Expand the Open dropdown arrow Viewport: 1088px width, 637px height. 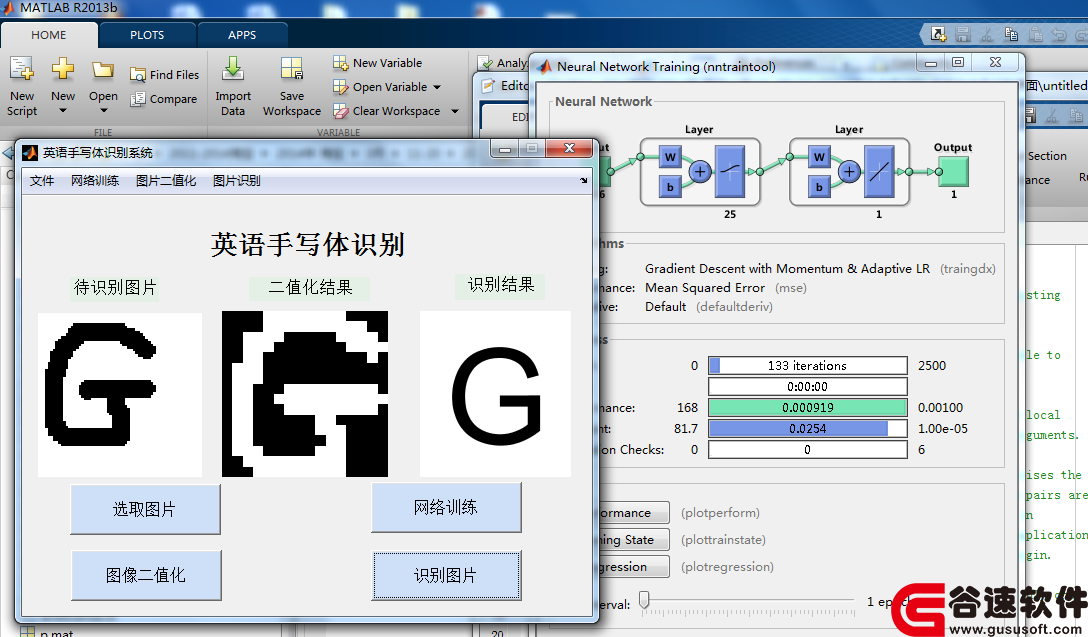(103, 111)
